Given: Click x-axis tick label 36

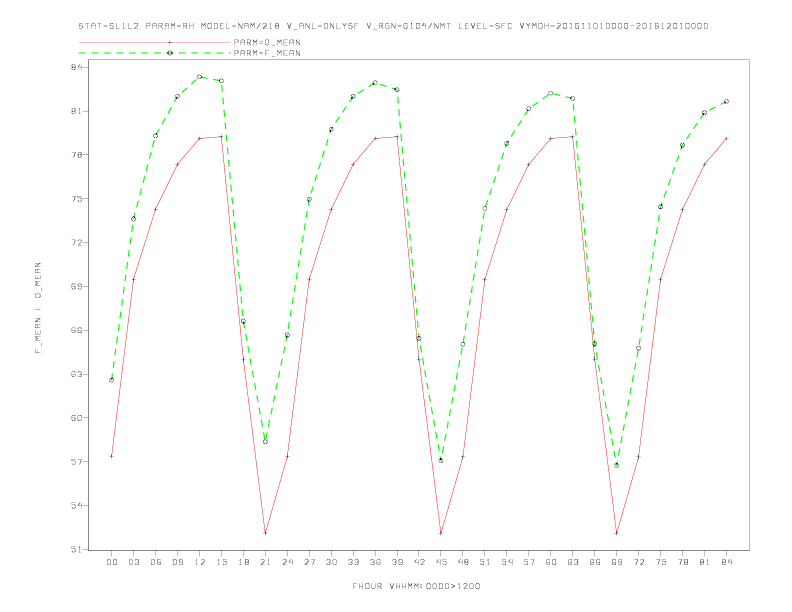Looking at the screenshot, I should point(375,562).
